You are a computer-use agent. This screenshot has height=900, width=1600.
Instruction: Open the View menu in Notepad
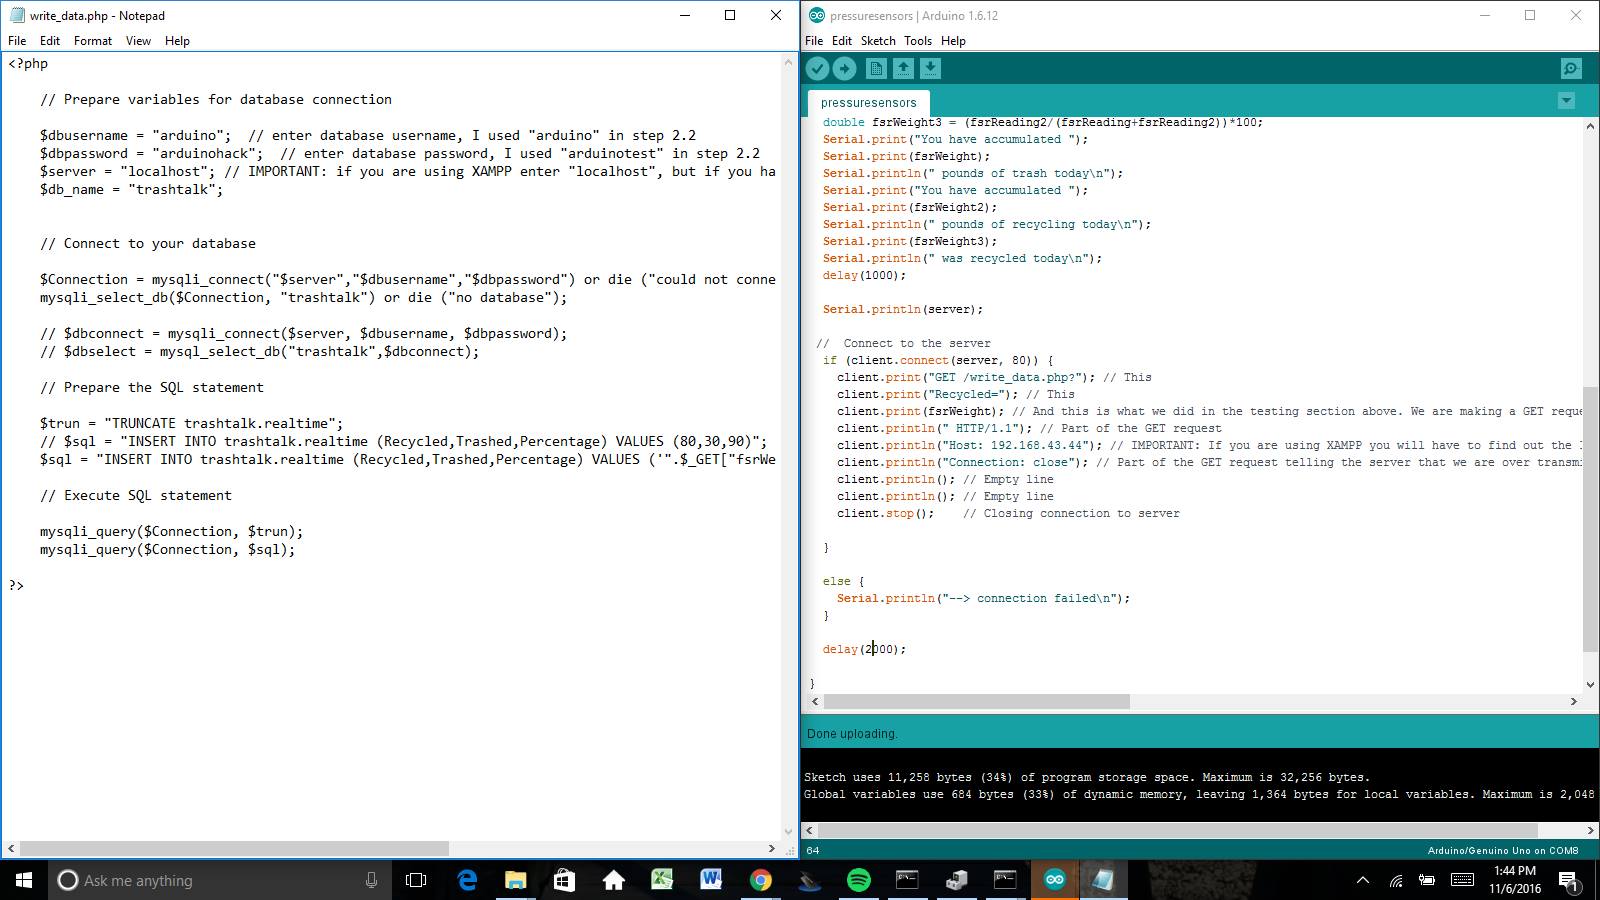138,41
